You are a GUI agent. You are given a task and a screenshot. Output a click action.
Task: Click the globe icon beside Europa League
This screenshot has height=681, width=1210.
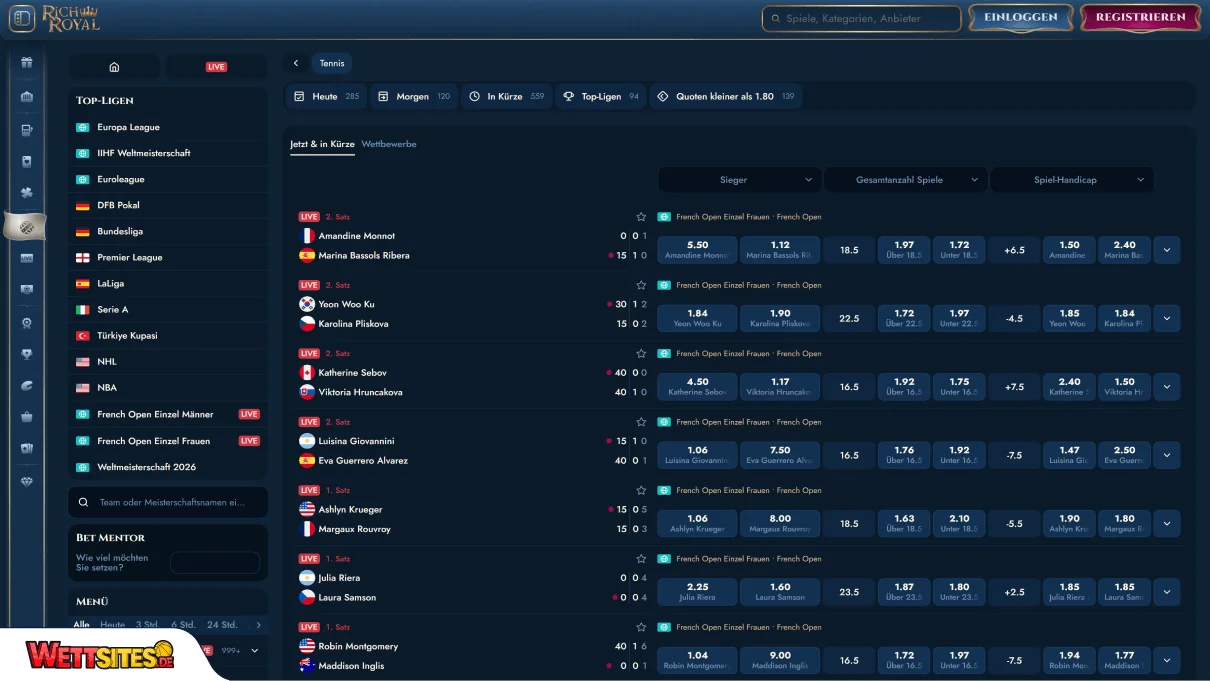(83, 128)
